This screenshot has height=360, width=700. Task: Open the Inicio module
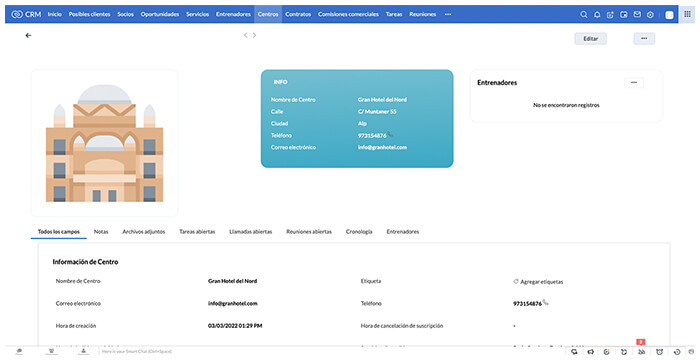55,14
